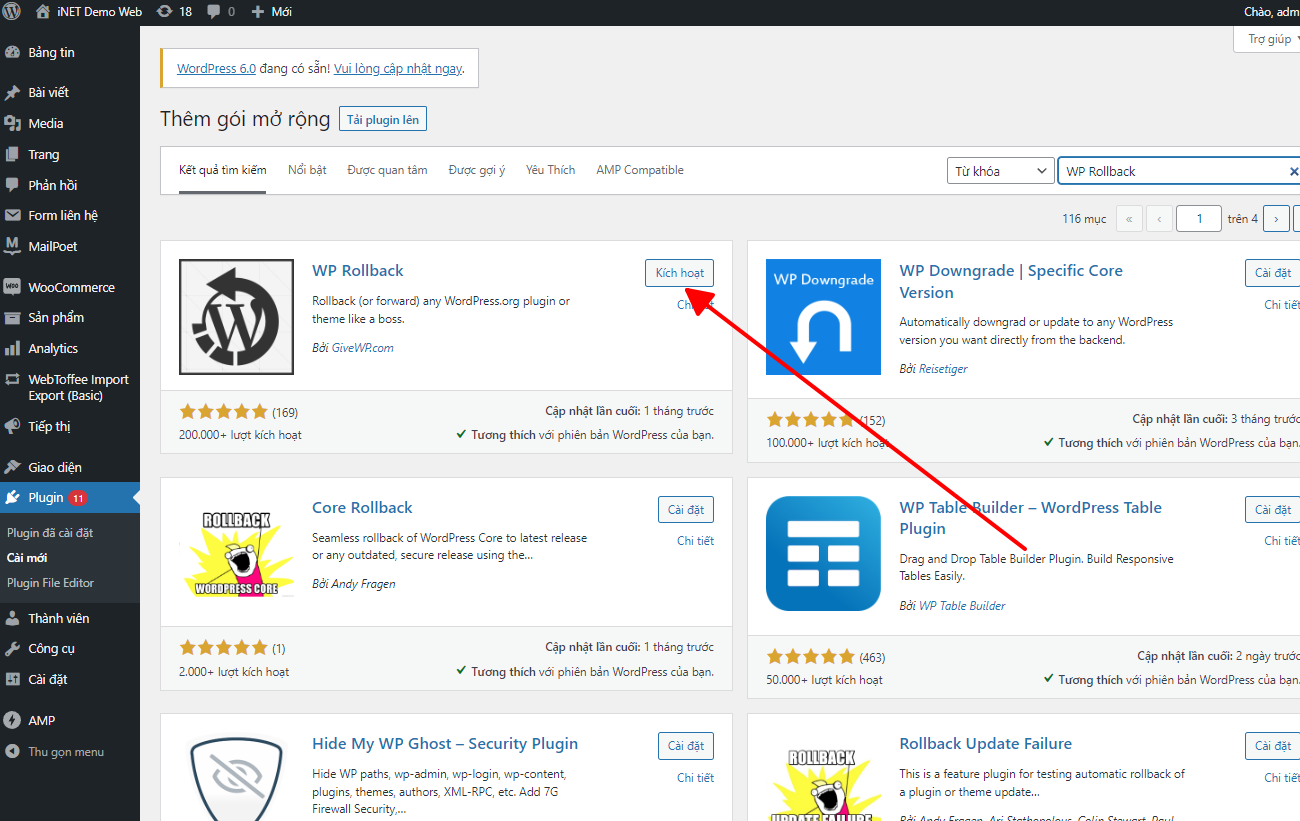Open WooCommerce menu in sidebar
The height and width of the screenshot is (821, 1300).
click(70, 287)
